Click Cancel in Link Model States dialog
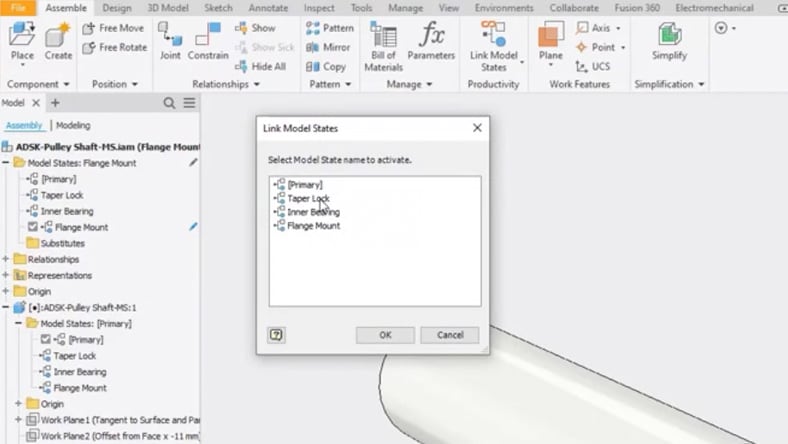 pyautogui.click(x=450, y=335)
